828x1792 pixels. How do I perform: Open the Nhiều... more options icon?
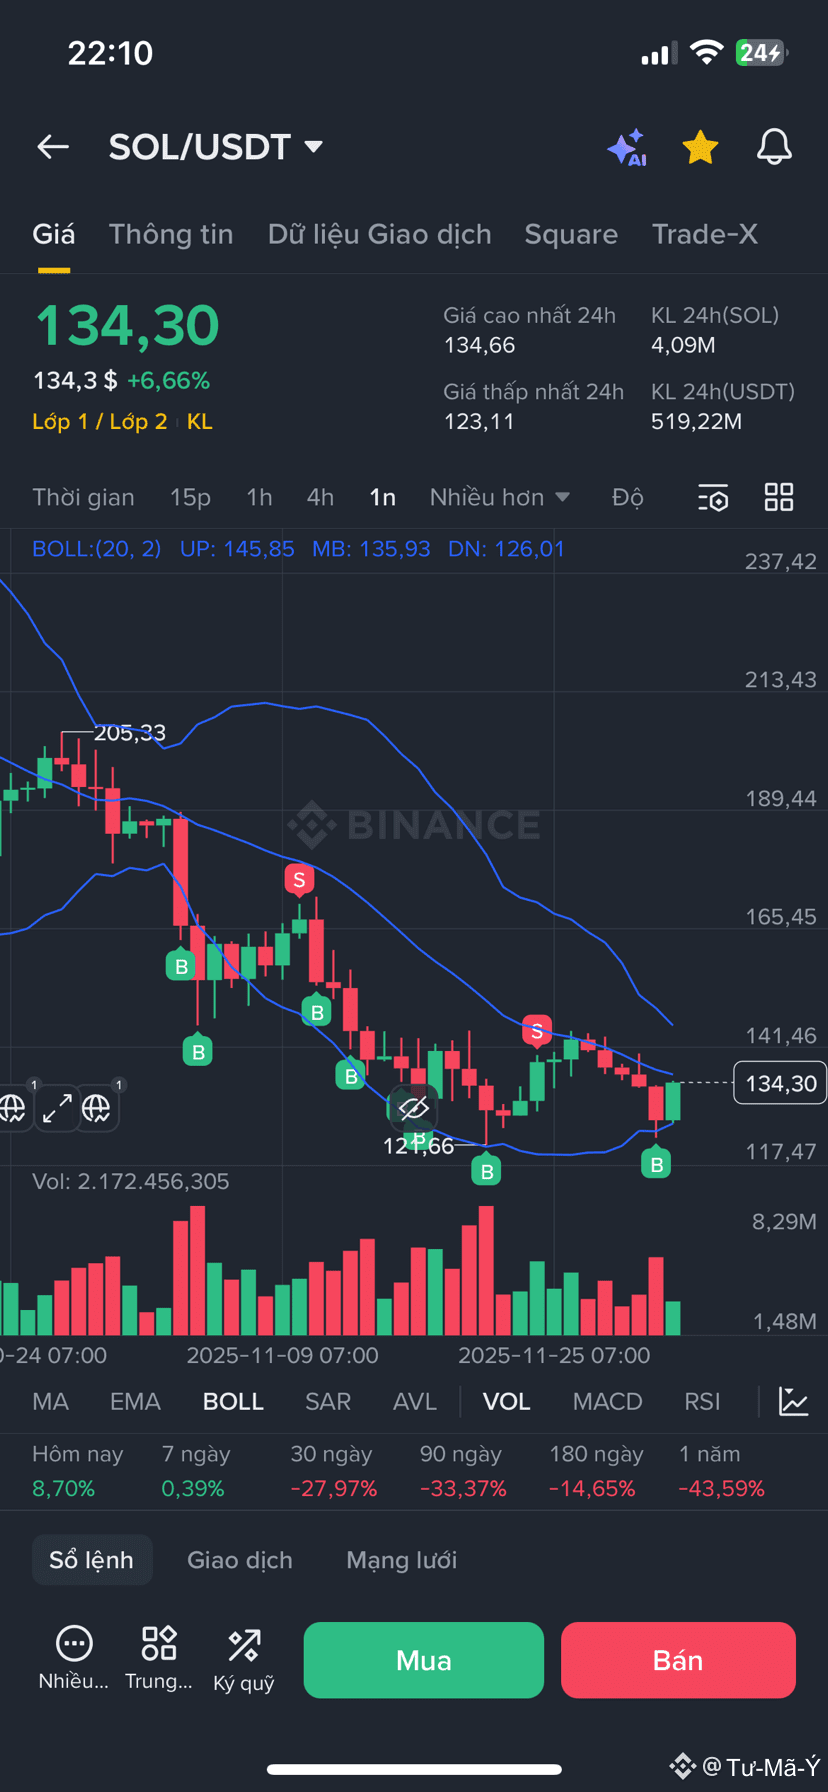tap(74, 1659)
